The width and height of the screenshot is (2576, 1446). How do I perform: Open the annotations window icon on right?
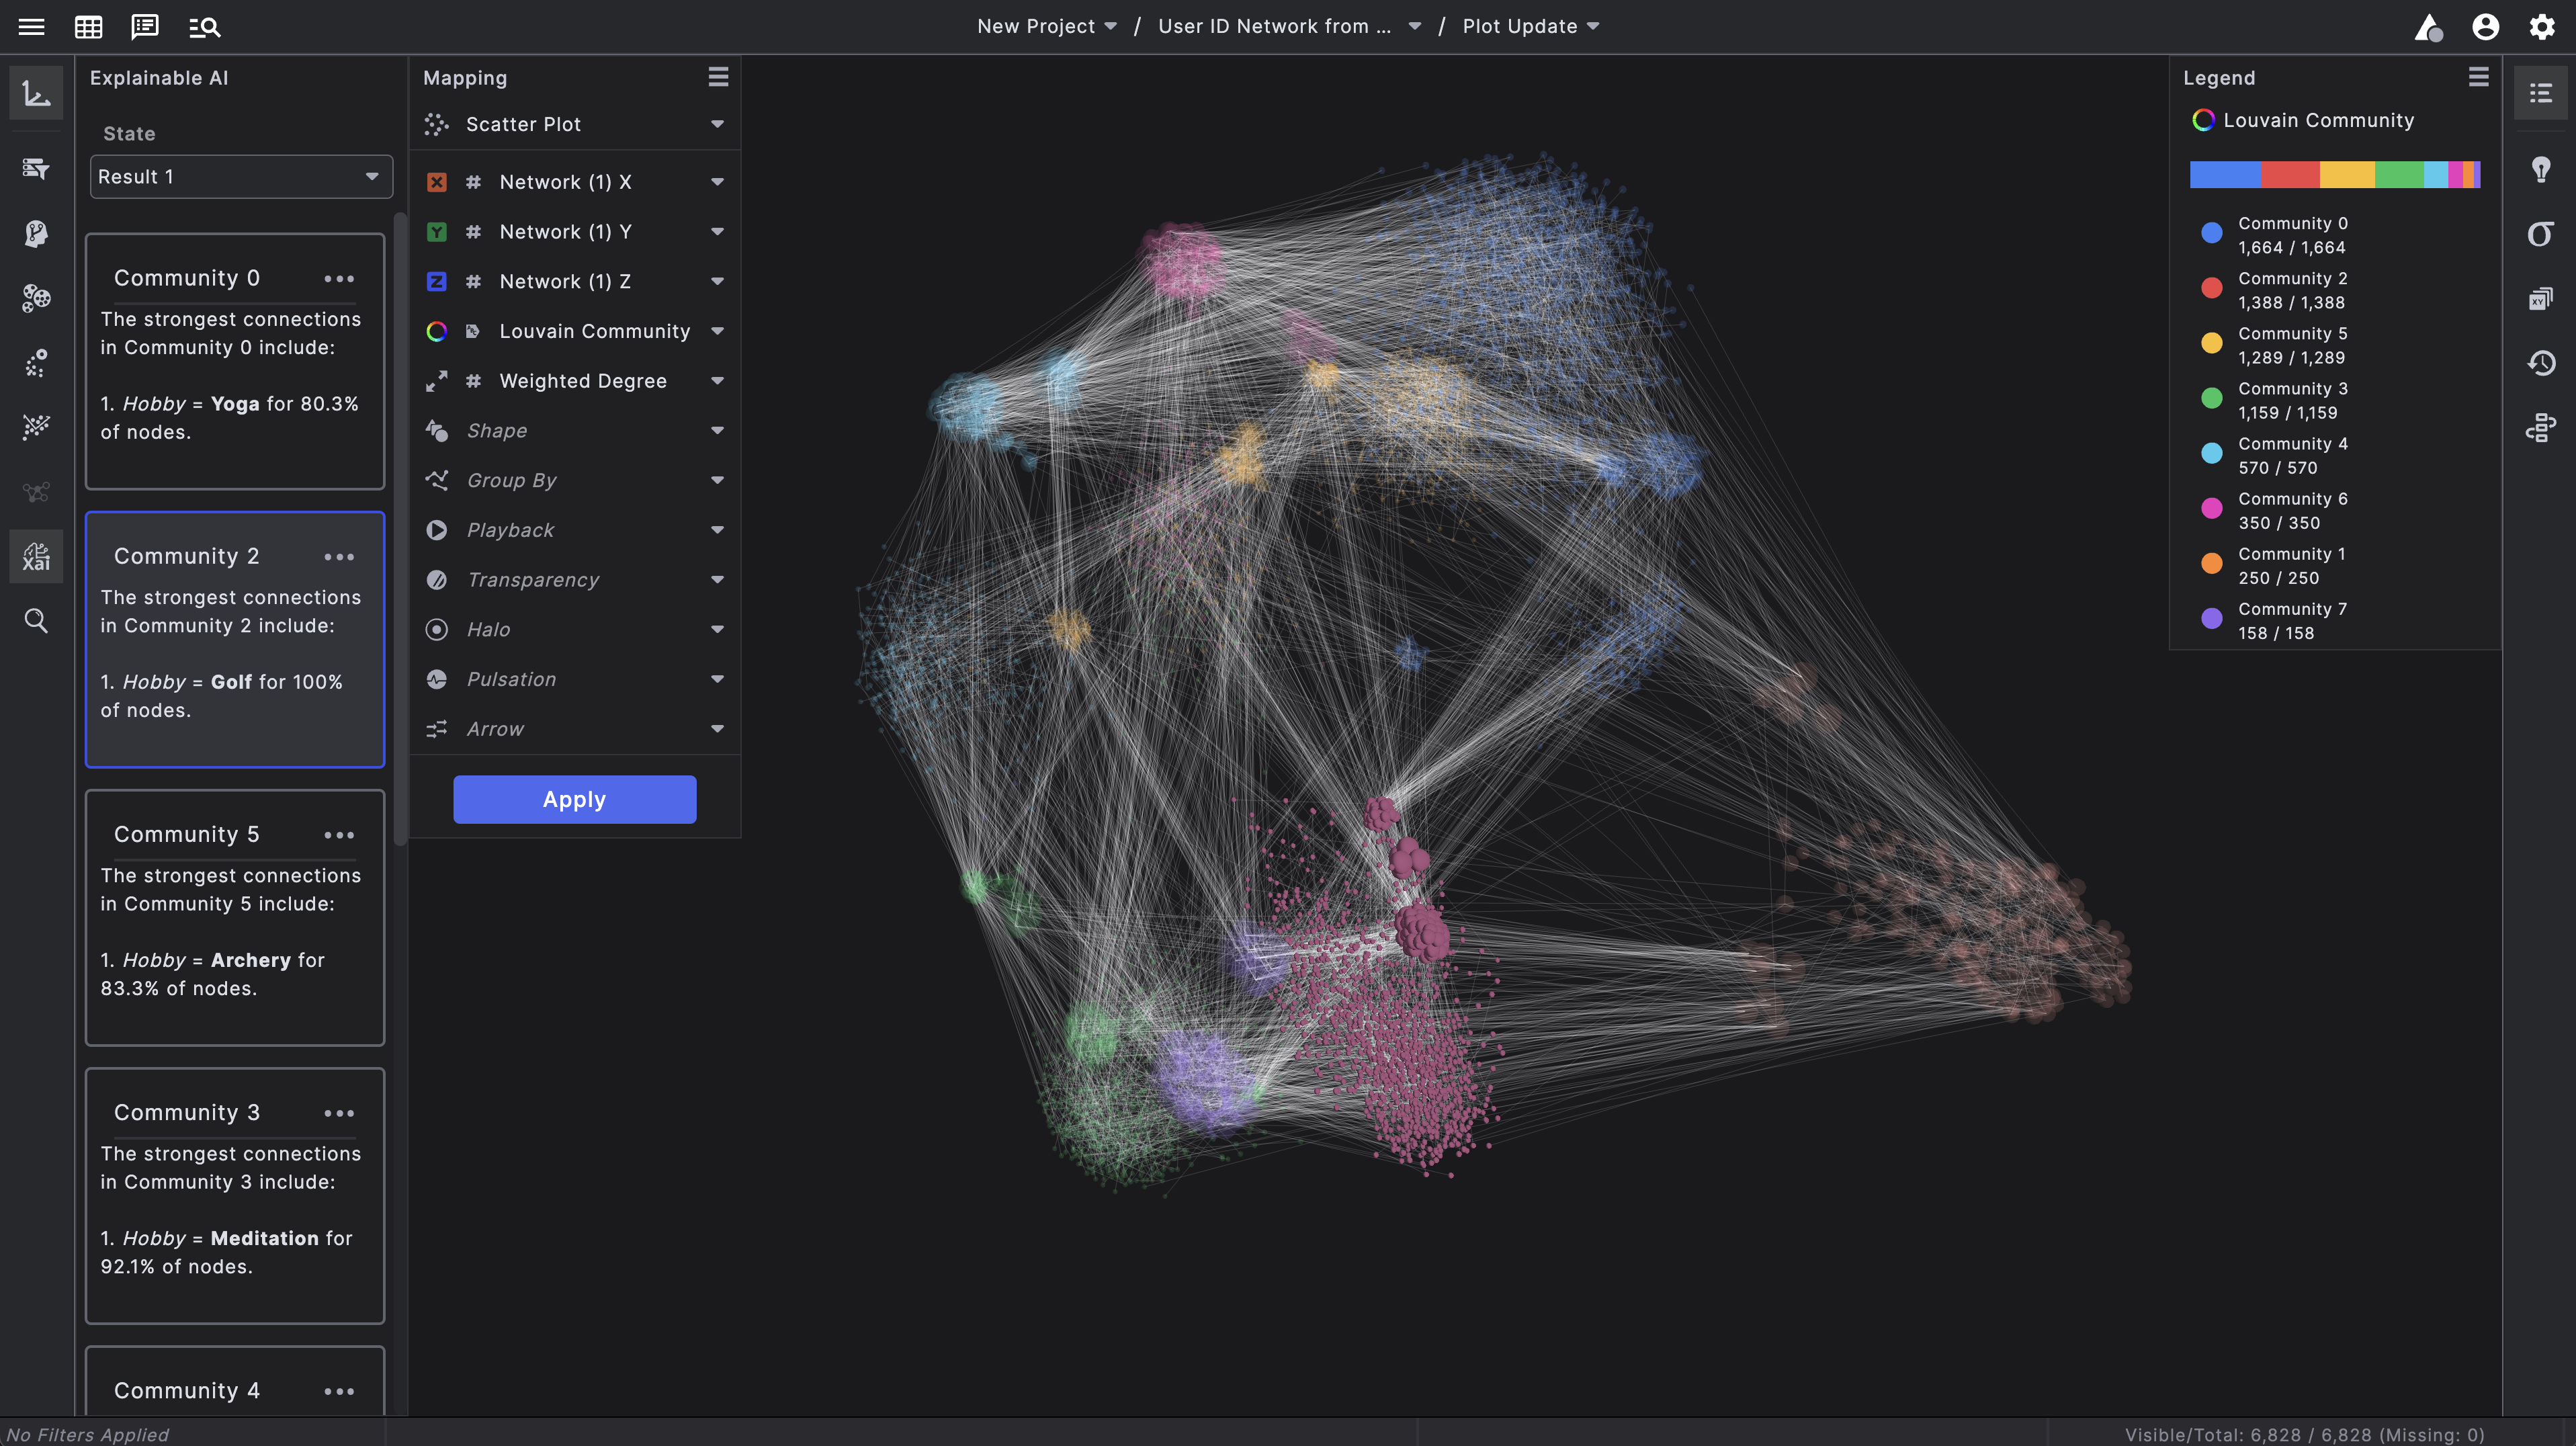click(2540, 298)
